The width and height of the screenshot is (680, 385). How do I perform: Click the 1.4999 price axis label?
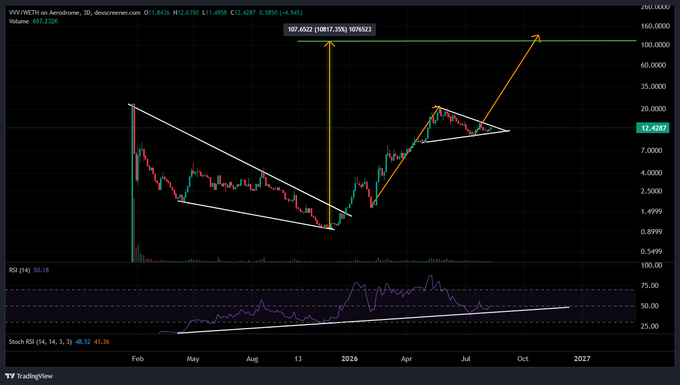(x=651, y=212)
